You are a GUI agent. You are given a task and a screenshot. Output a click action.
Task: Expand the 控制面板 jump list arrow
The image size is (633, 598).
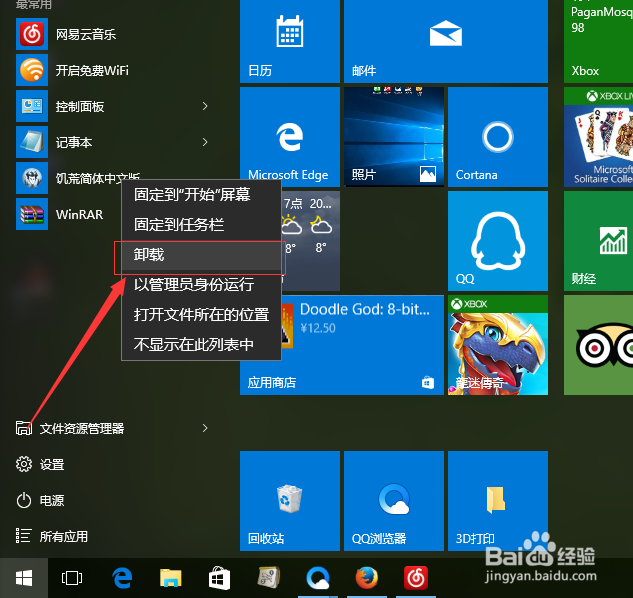pyautogui.click(x=205, y=106)
